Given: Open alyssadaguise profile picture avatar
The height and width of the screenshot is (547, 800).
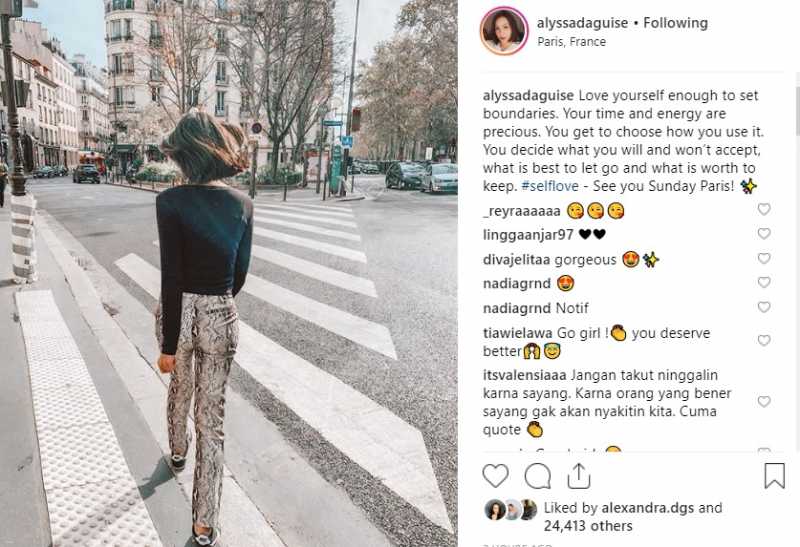Looking at the screenshot, I should 504,32.
